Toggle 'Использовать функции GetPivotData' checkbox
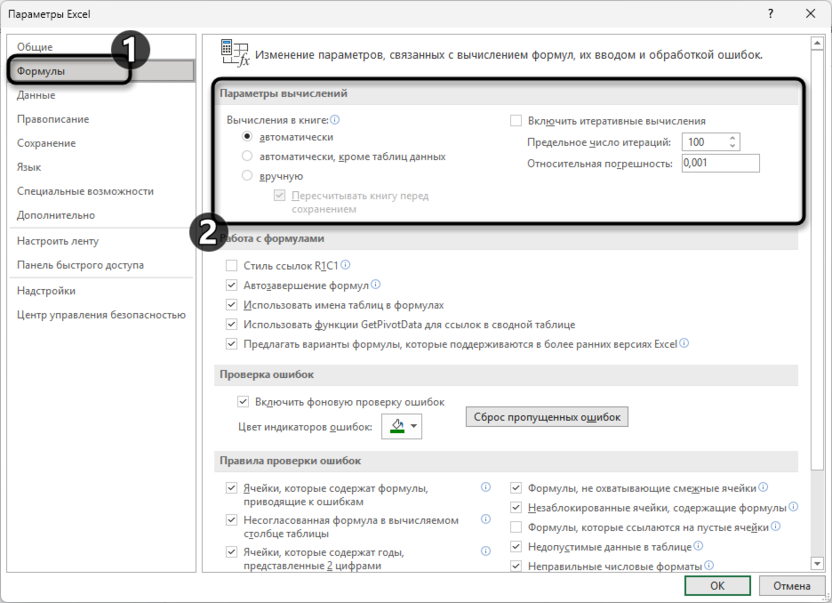 (231, 324)
